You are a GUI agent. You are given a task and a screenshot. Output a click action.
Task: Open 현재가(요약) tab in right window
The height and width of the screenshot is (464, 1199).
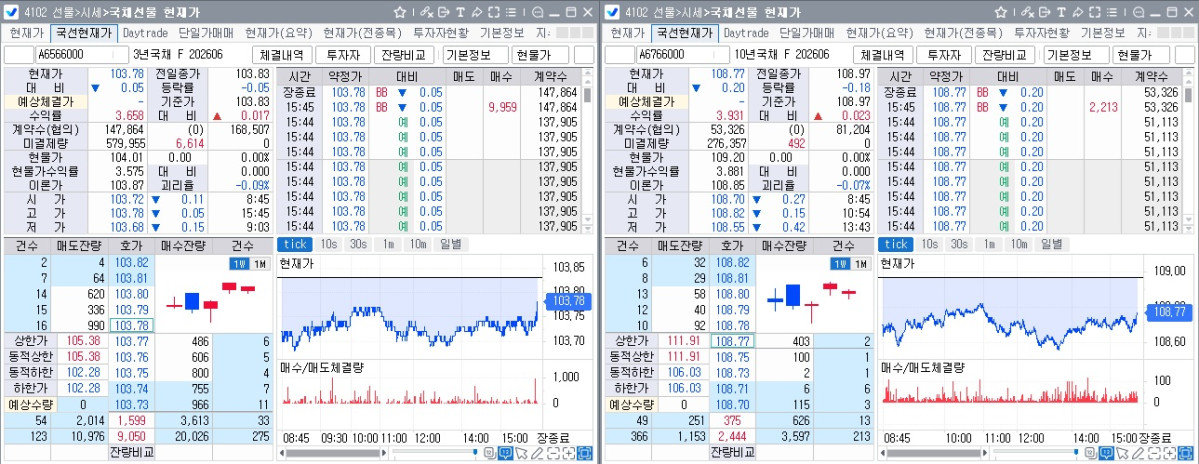tap(879, 33)
